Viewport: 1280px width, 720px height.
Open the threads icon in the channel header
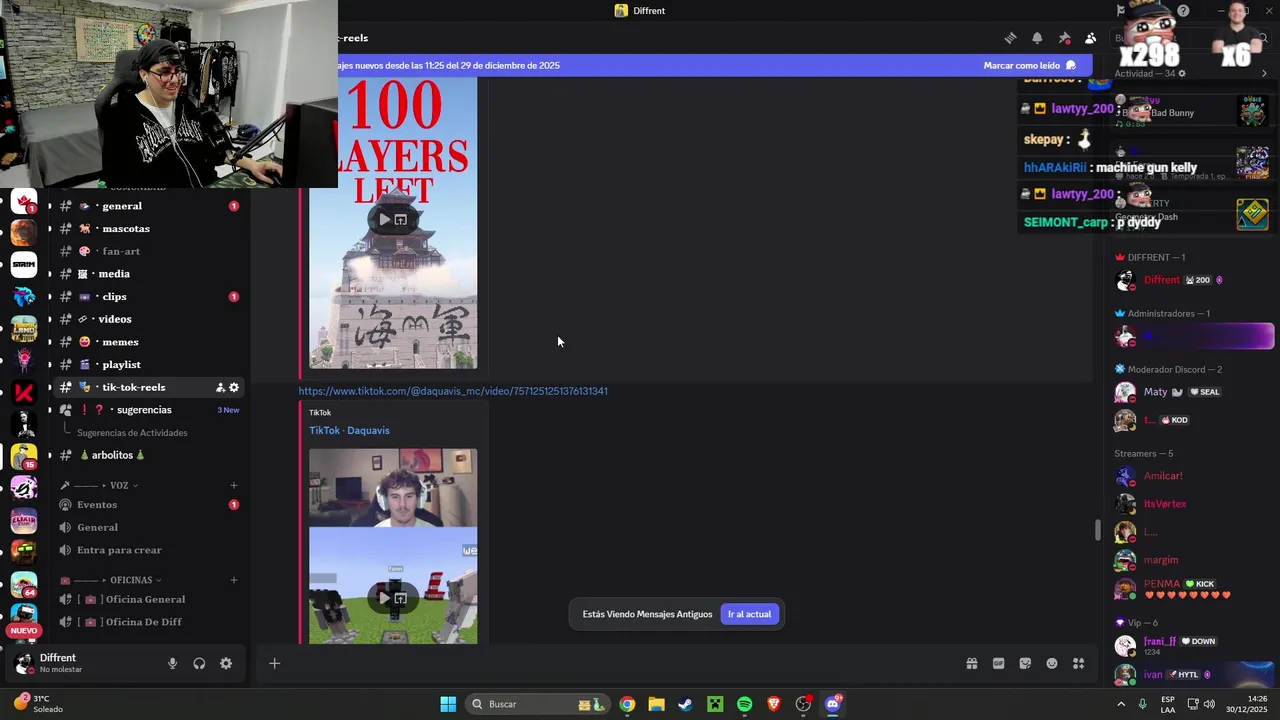point(1010,38)
